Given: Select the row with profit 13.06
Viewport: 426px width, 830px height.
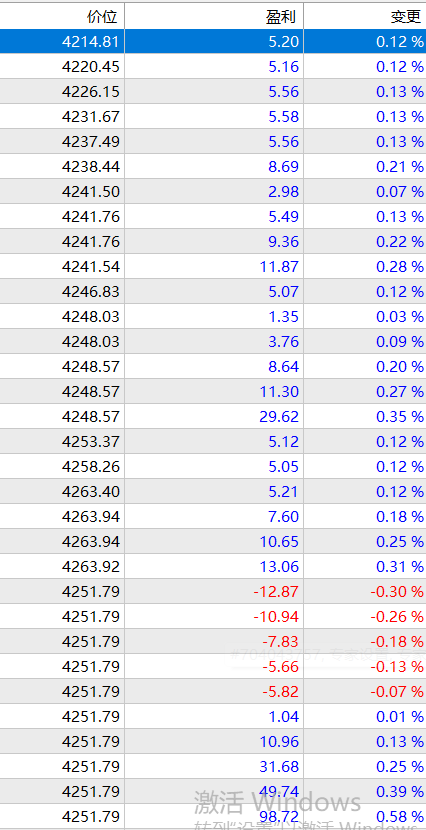Looking at the screenshot, I should [213, 566].
